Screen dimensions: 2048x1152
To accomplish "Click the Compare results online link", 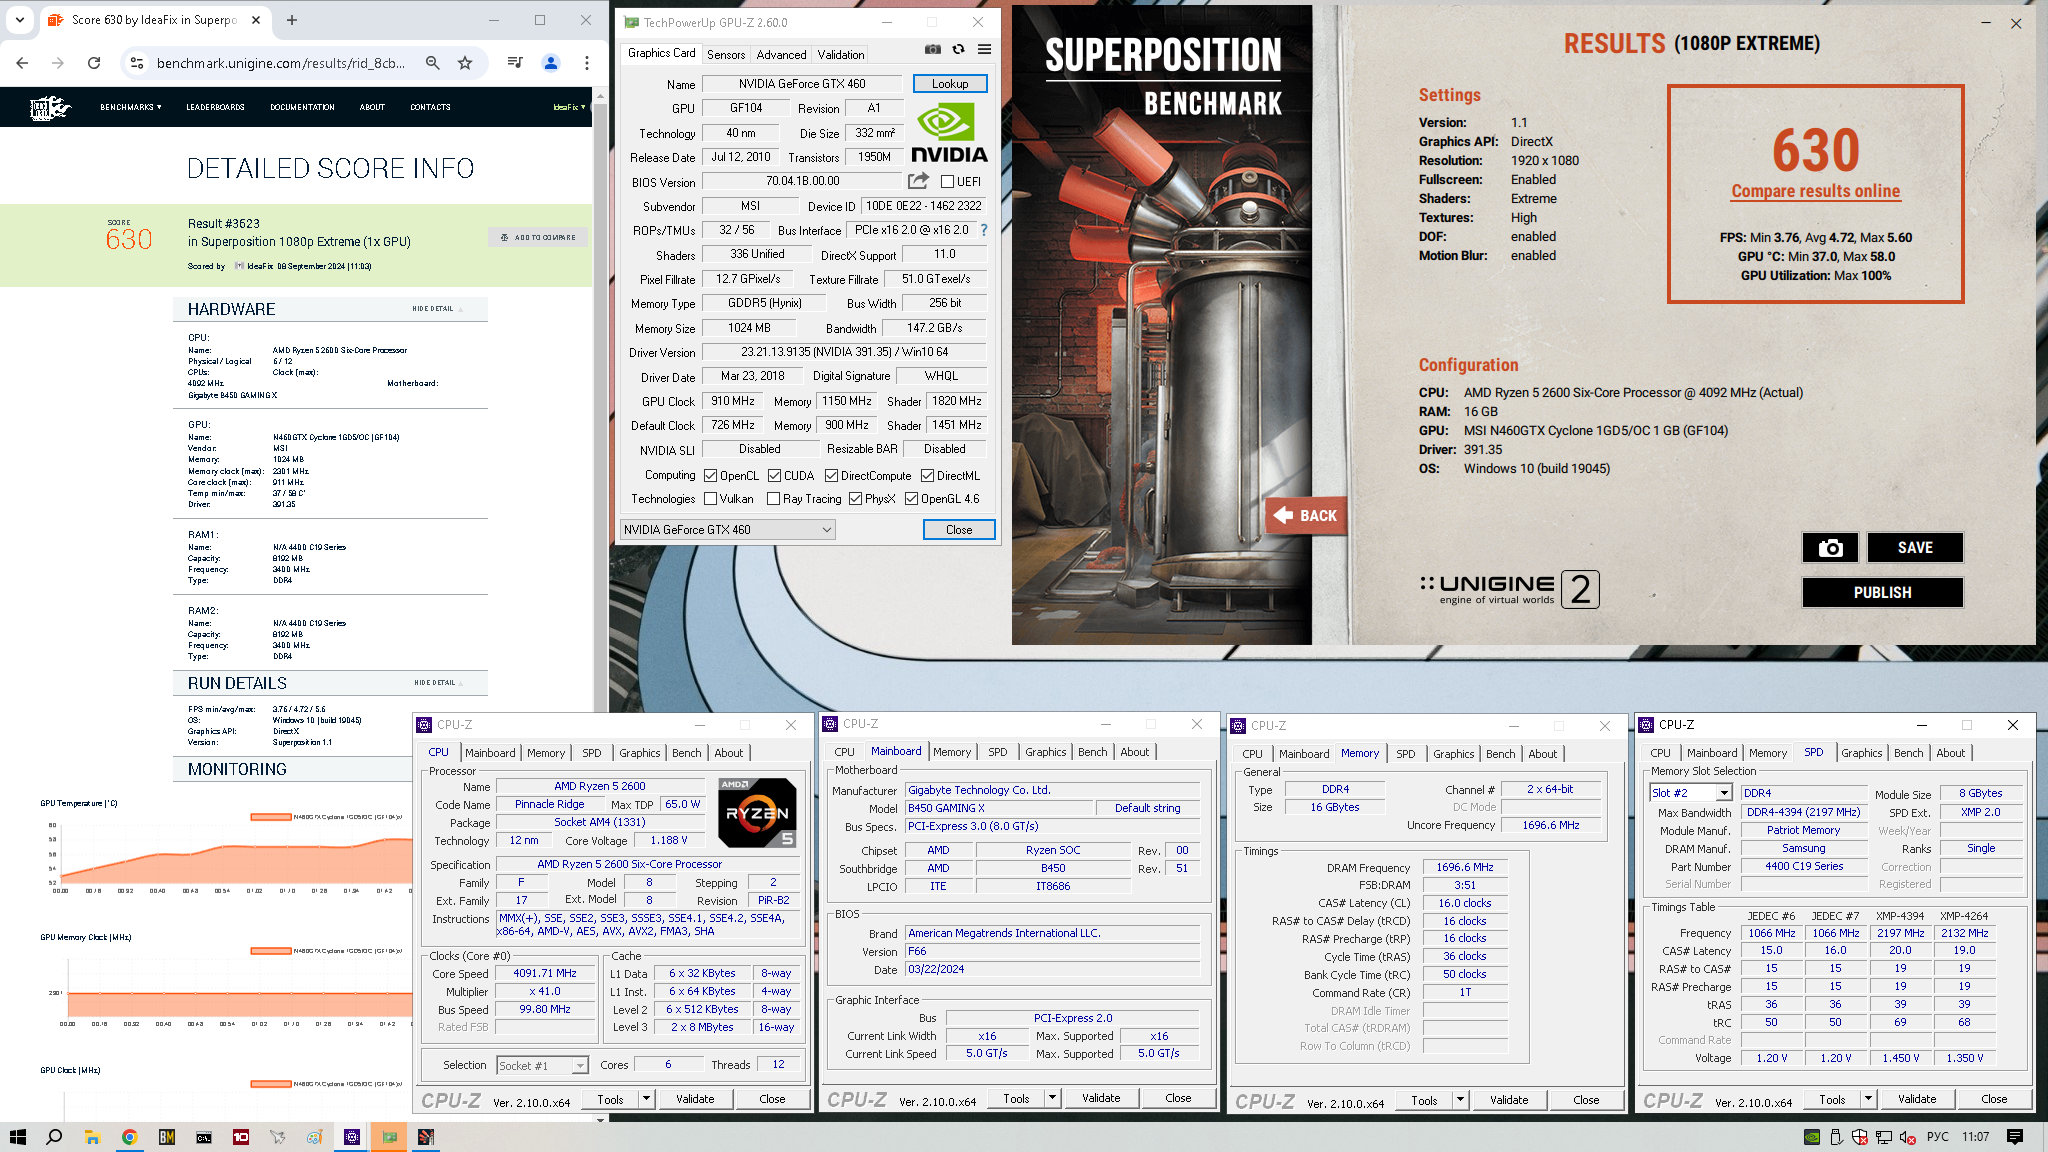I will (x=1815, y=191).
